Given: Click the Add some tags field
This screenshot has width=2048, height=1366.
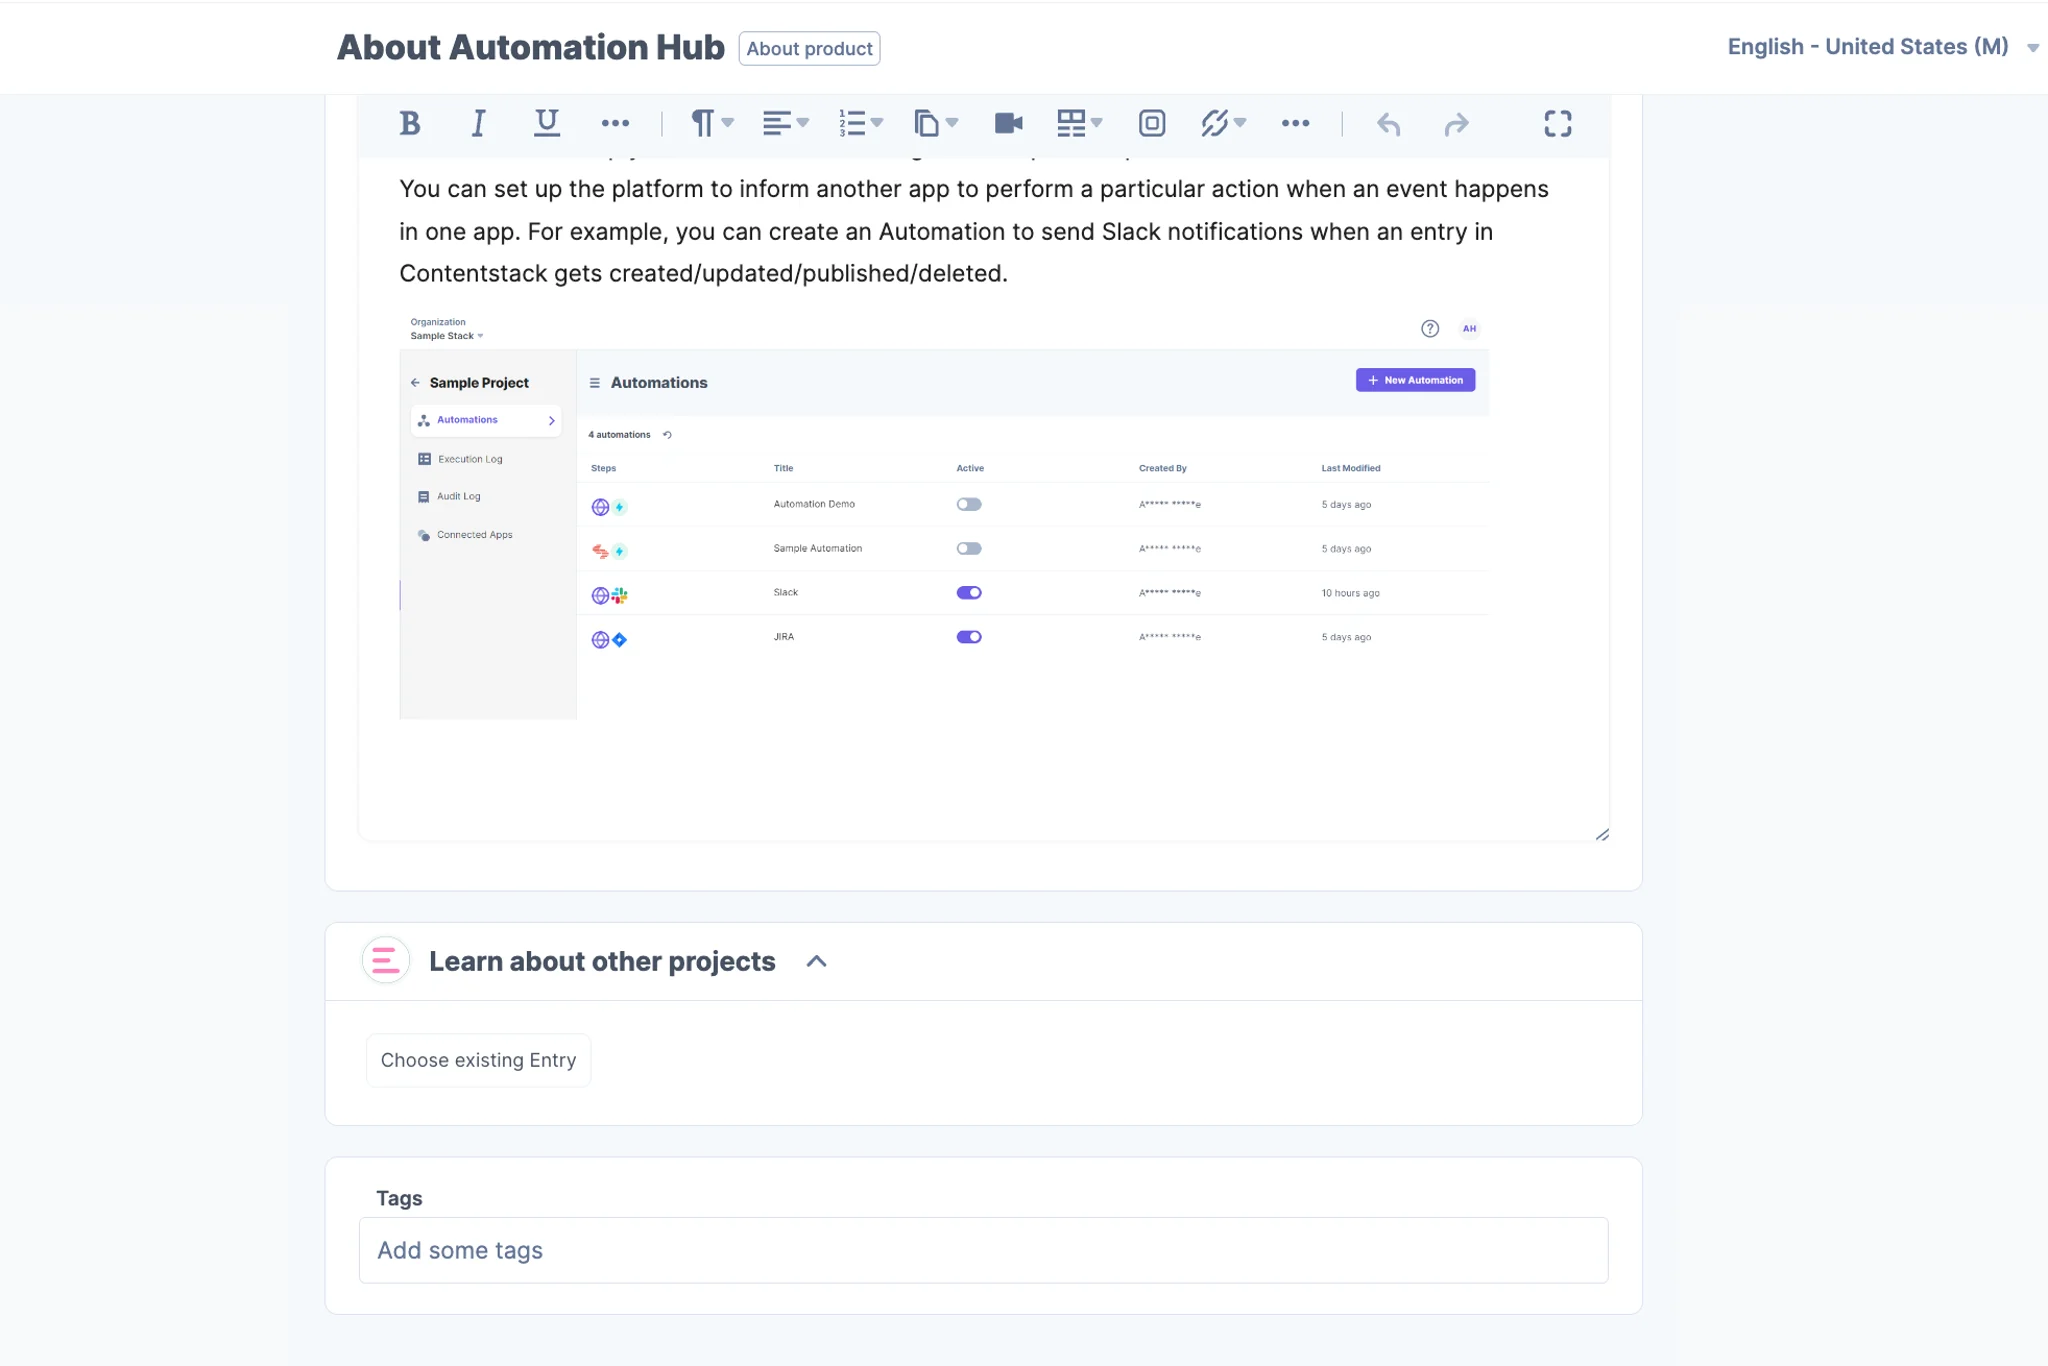Looking at the screenshot, I should pos(983,1250).
